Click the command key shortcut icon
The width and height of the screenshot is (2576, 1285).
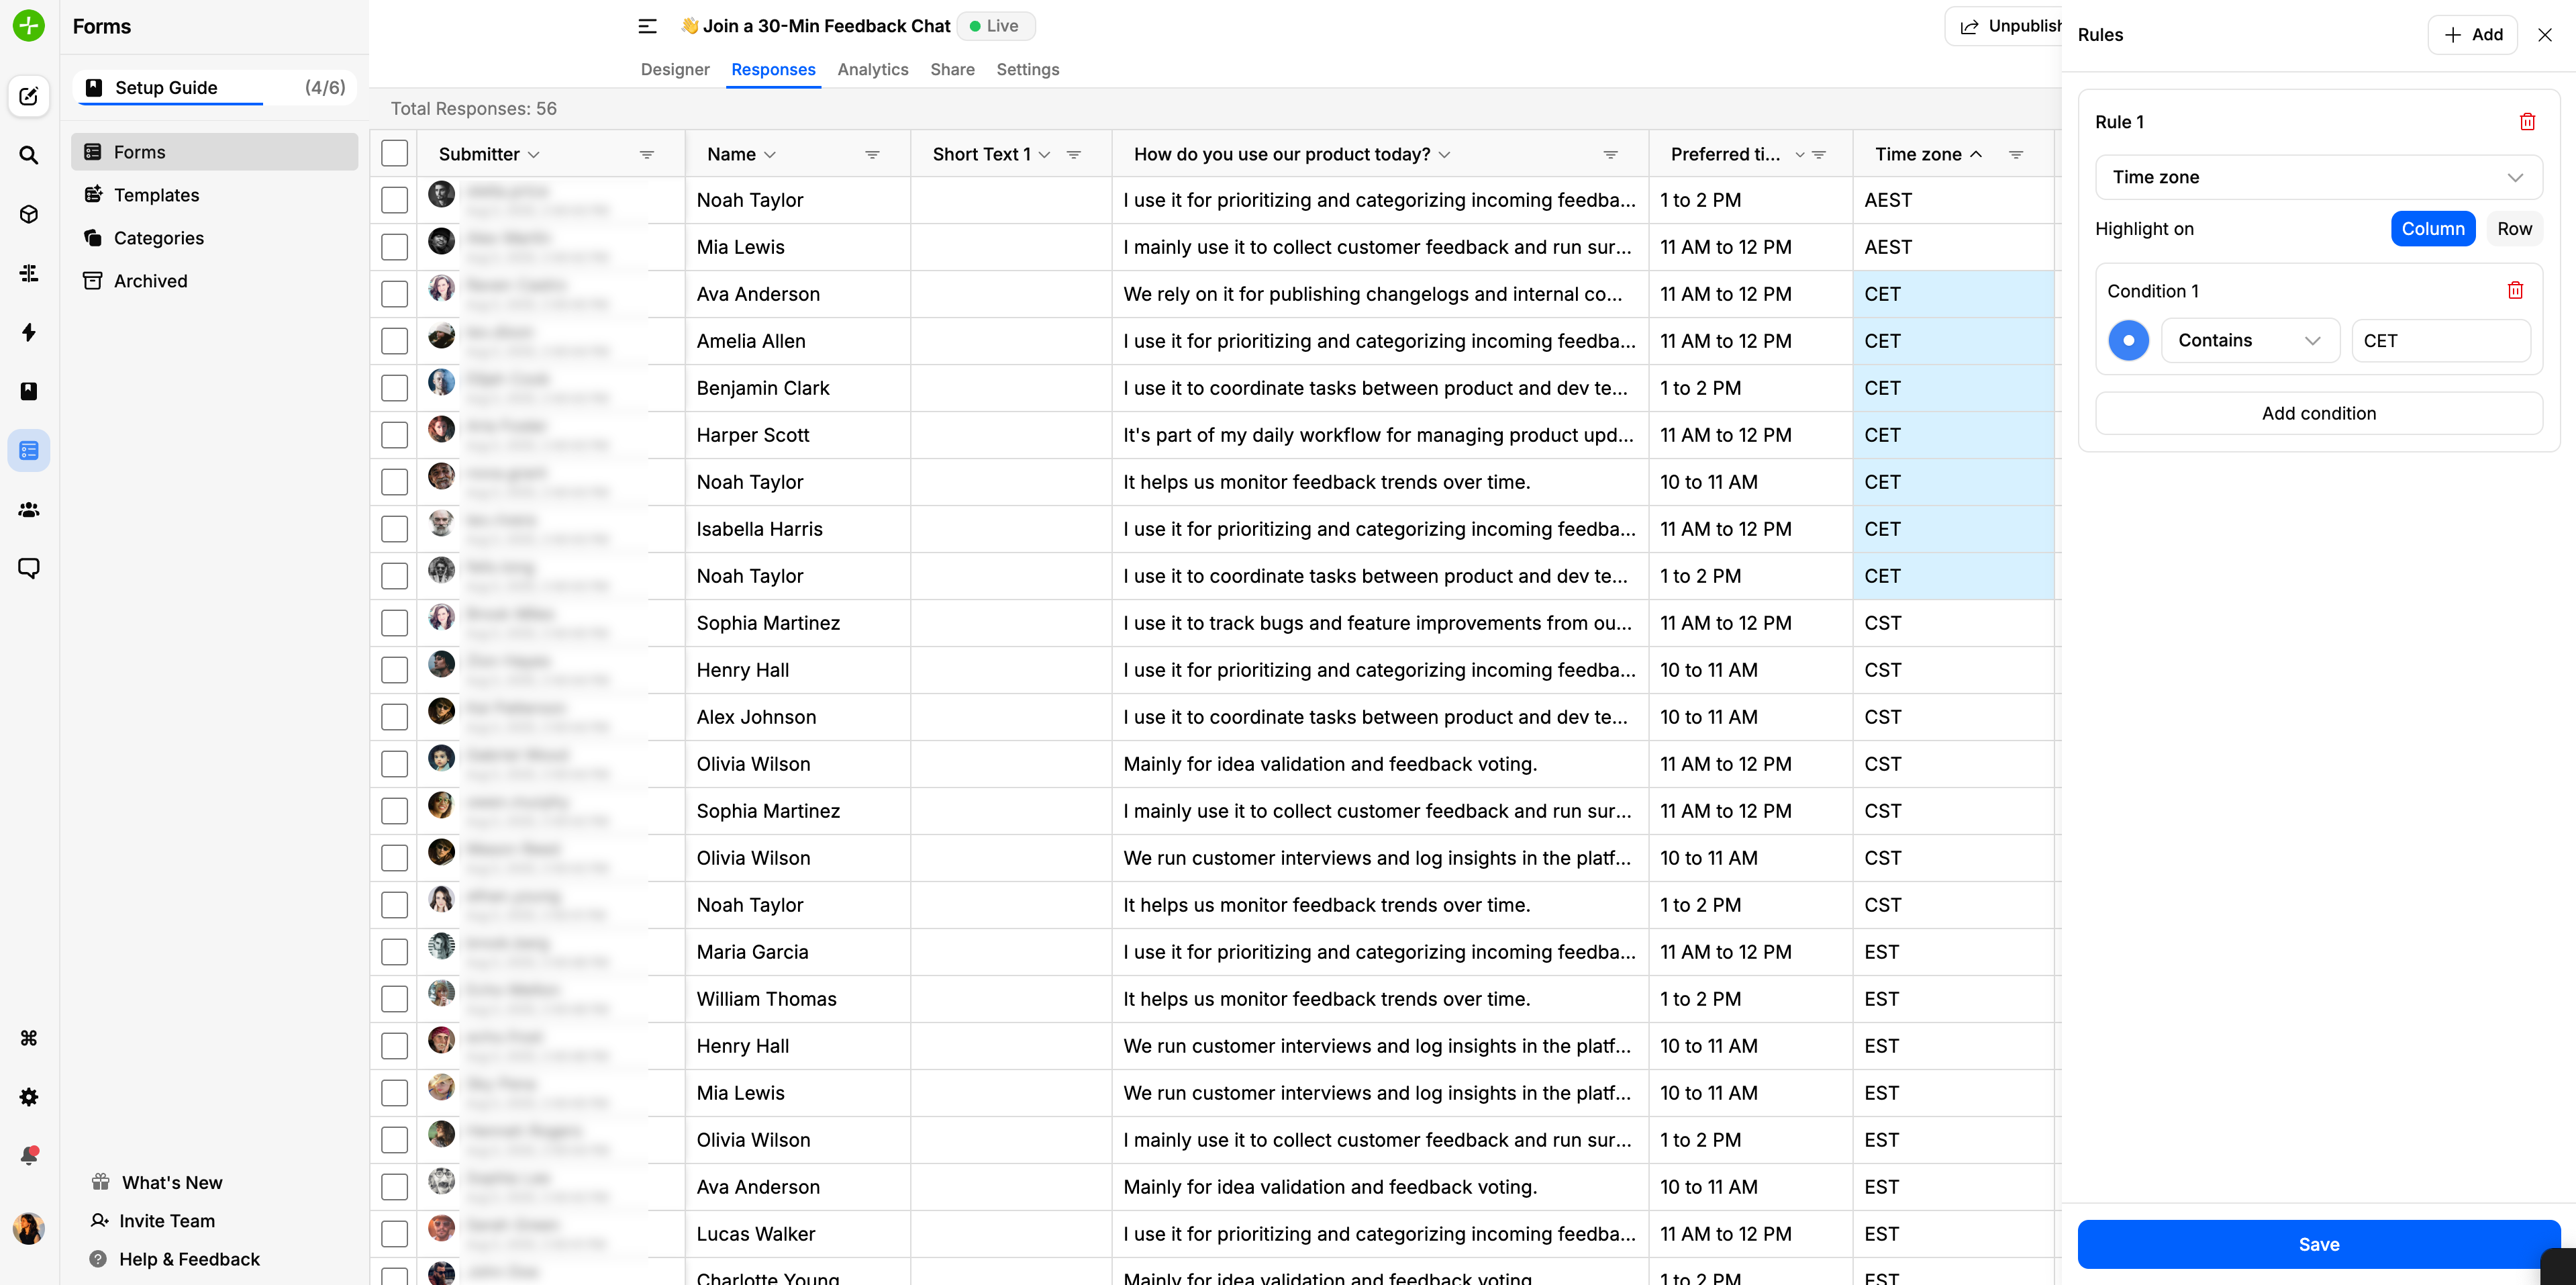(x=29, y=1038)
